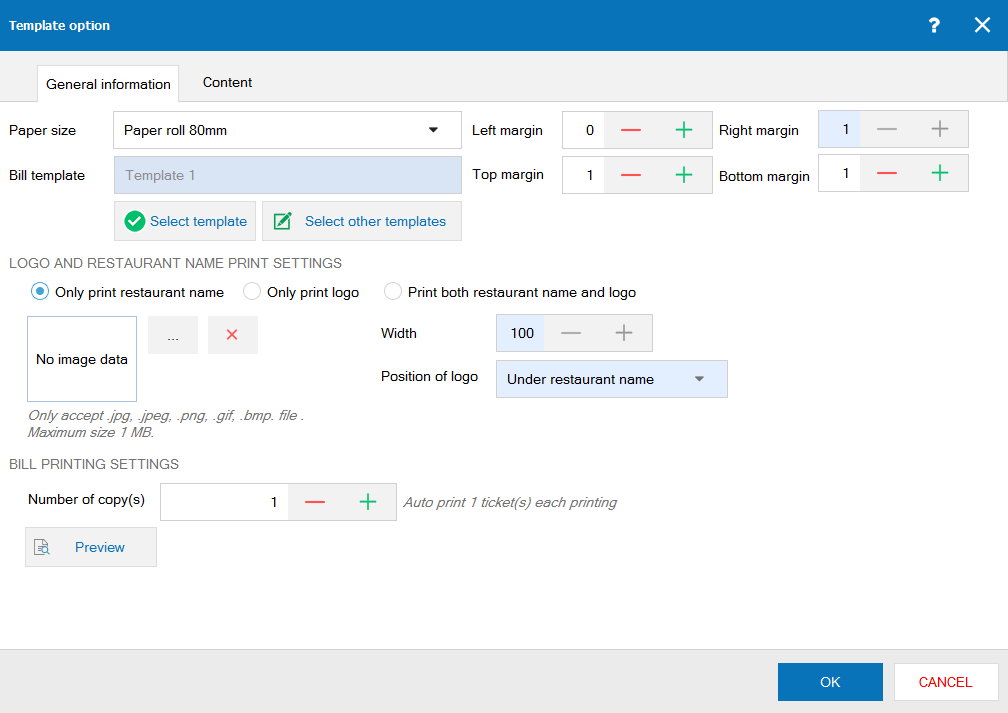Screen dimensions: 1008x713
Task: Decrease the left margin with minus icon
Action: [631, 130]
